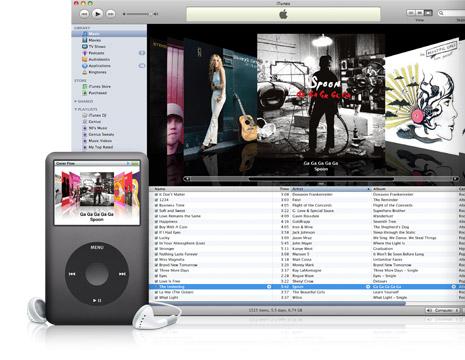Click the Play button in iTunes toolbar
Screen dimensions: 465x360
(x=97, y=14)
